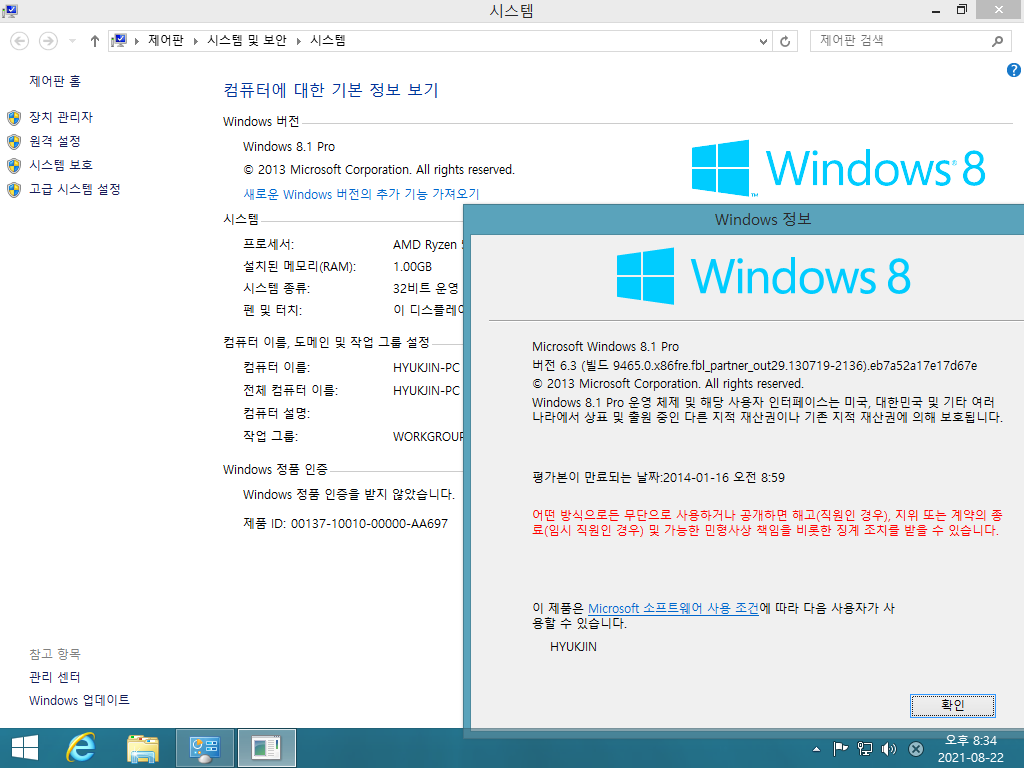Close the 시스템 window

(x=999, y=10)
